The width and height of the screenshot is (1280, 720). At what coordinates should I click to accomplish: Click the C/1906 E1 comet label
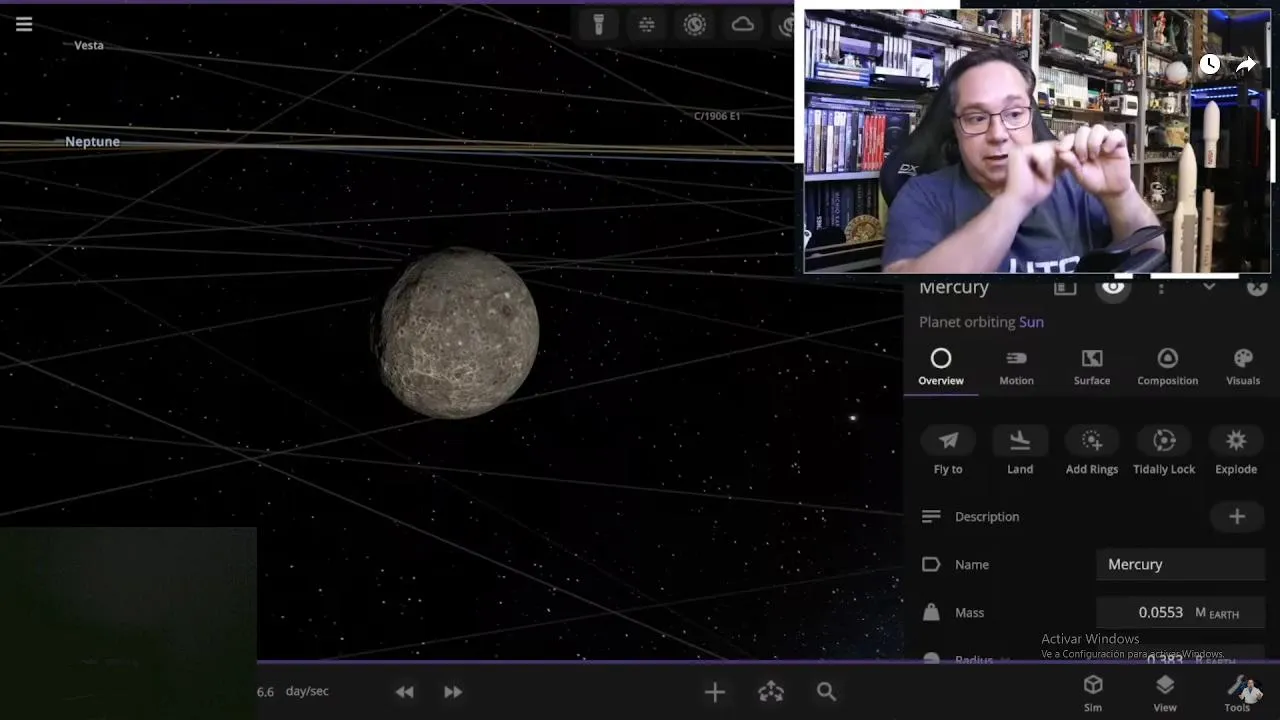tap(717, 116)
